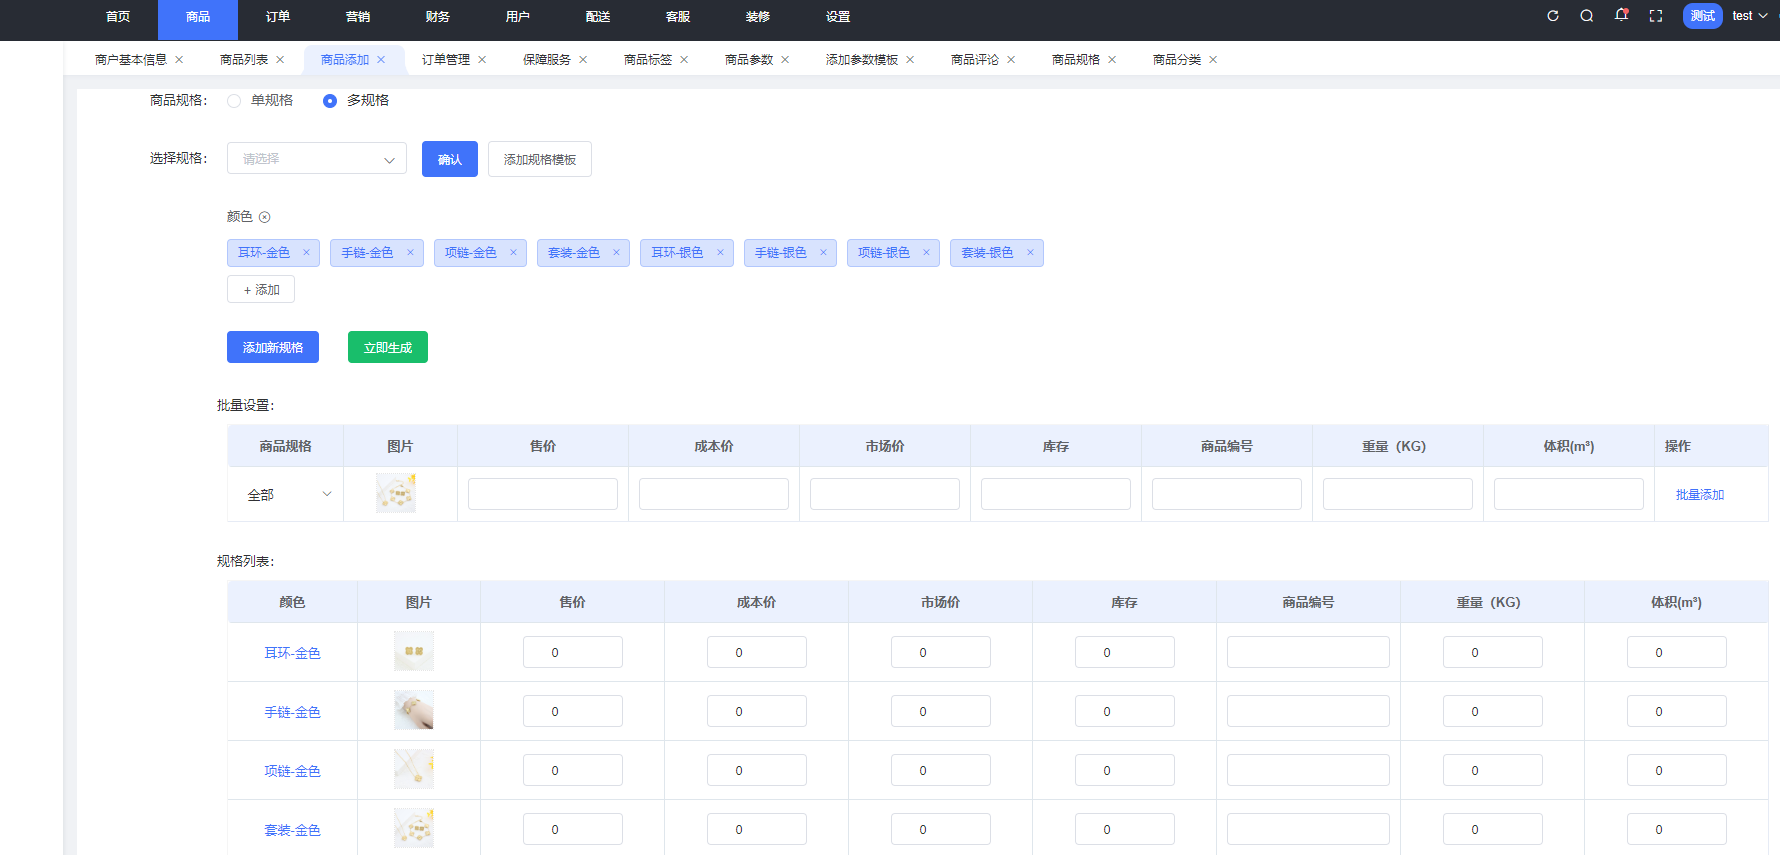1780x855 pixels.
Task: Open the 客服 top menu
Action: click(678, 17)
